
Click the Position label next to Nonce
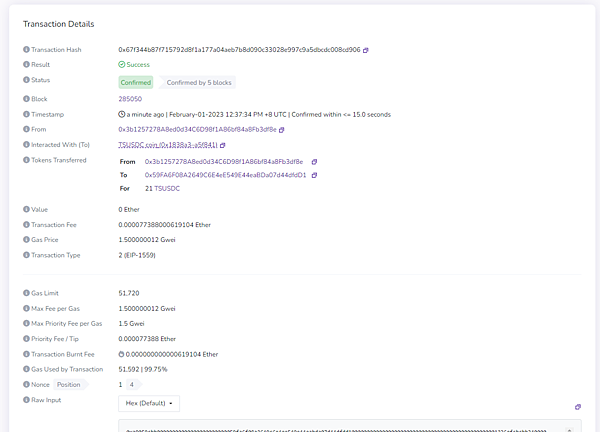[69, 384]
